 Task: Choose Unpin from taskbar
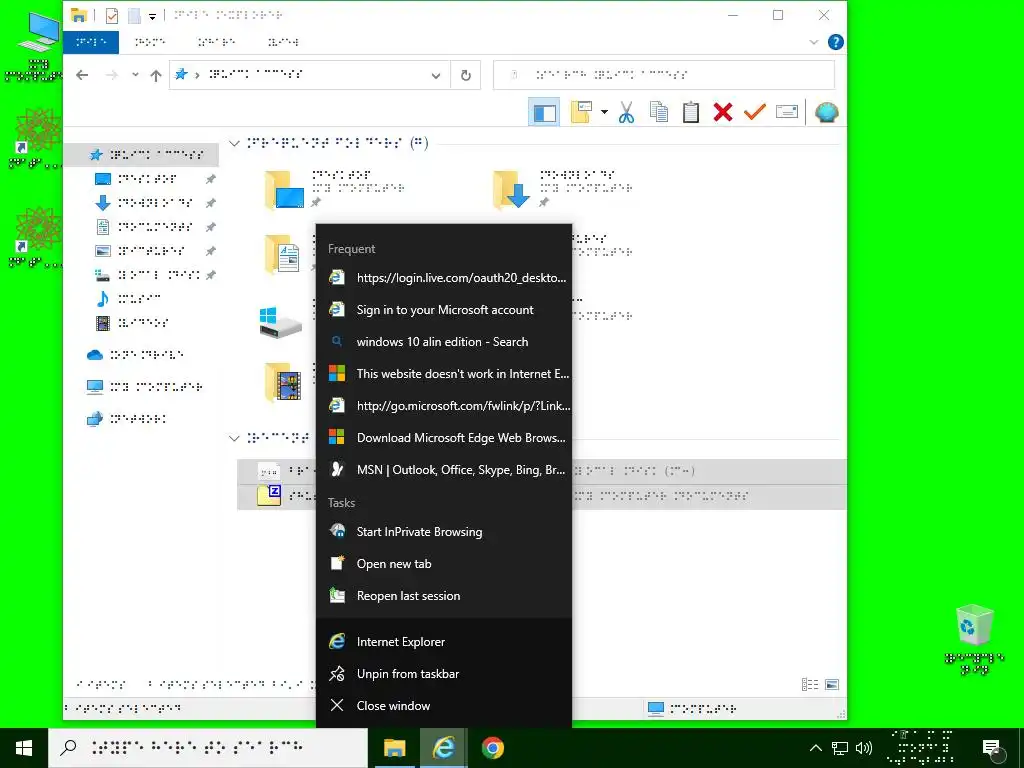point(444,674)
